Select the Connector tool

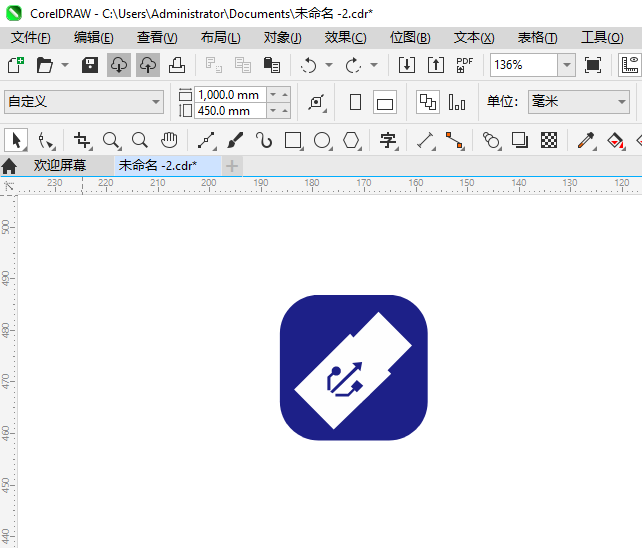coord(454,140)
